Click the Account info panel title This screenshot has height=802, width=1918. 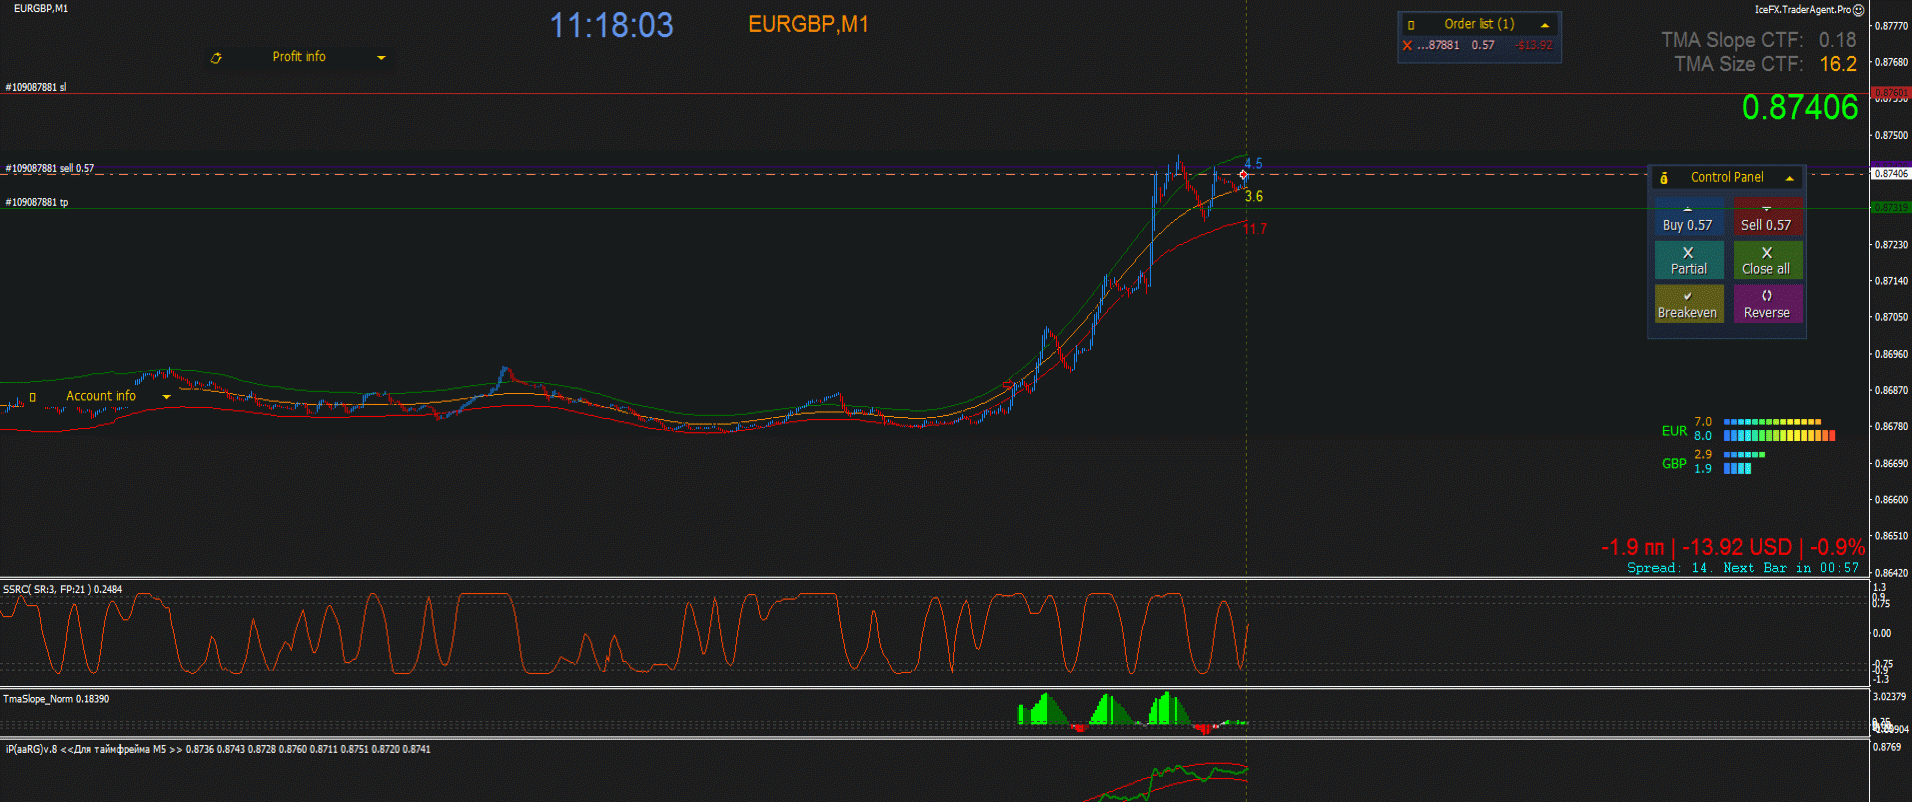coord(101,396)
